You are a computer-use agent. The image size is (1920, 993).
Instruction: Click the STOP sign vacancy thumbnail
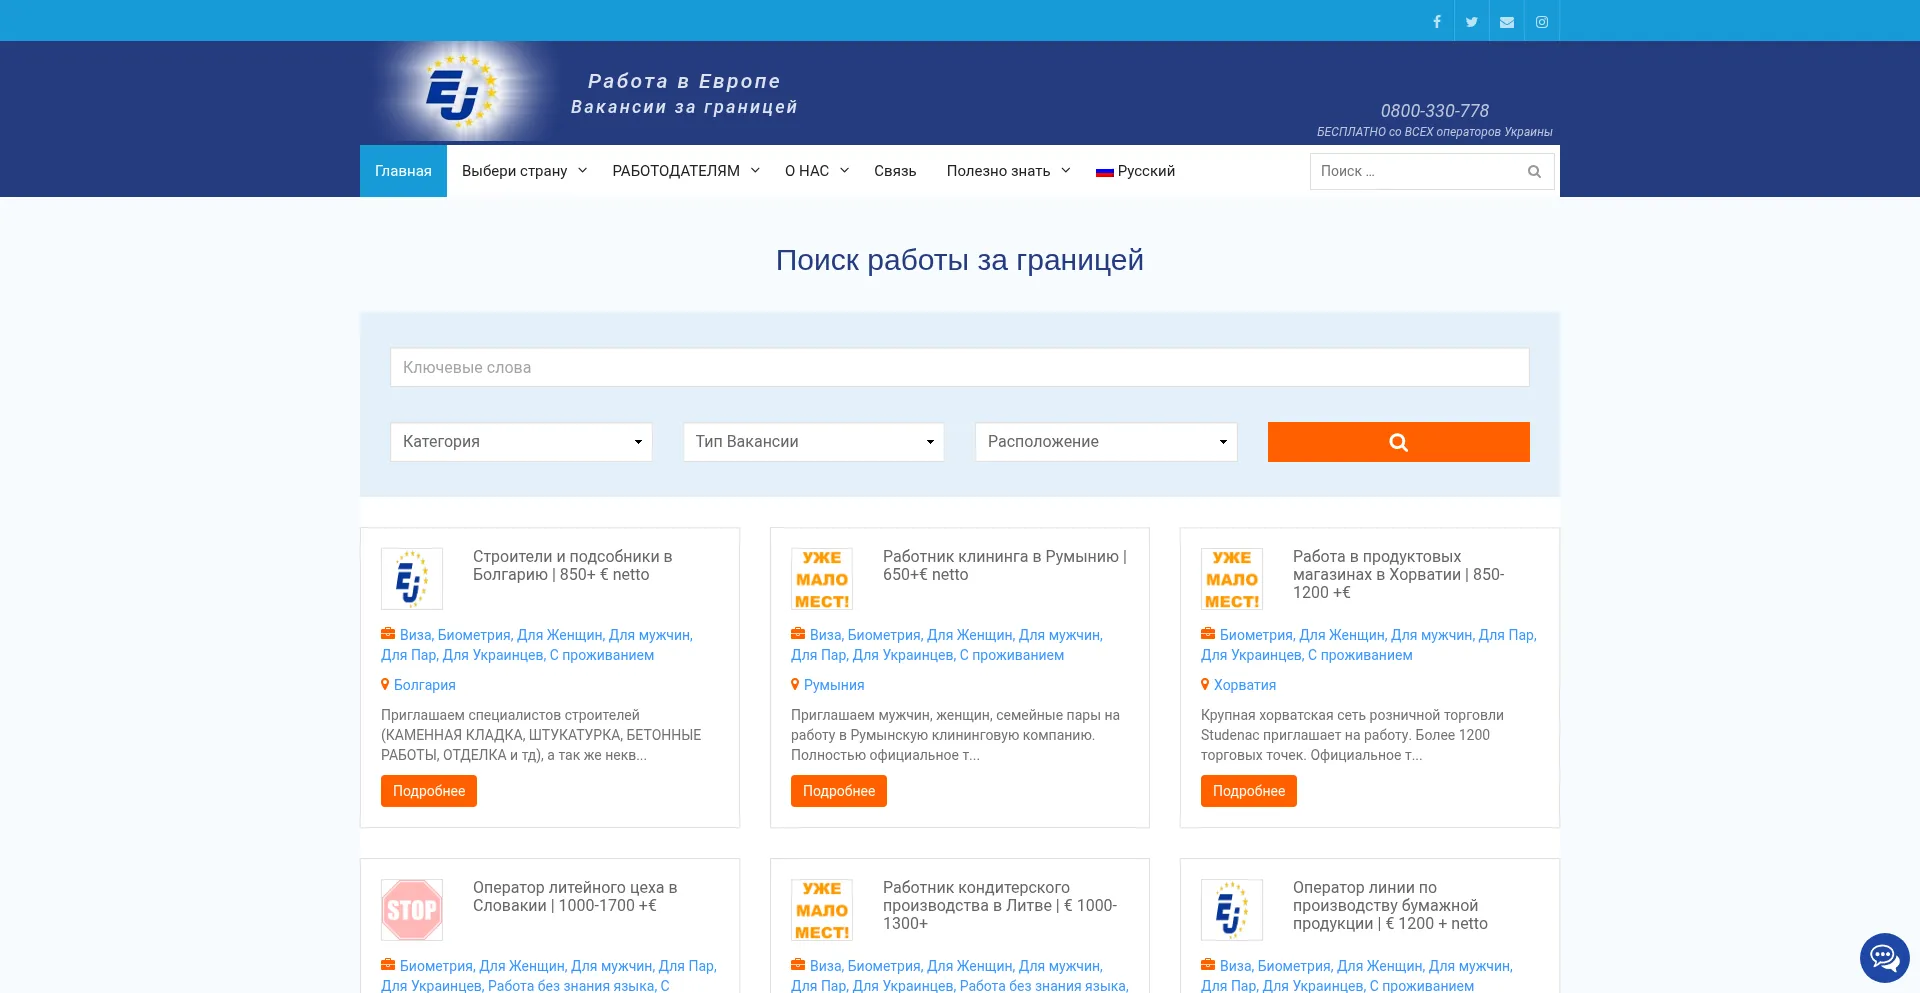[x=411, y=909]
